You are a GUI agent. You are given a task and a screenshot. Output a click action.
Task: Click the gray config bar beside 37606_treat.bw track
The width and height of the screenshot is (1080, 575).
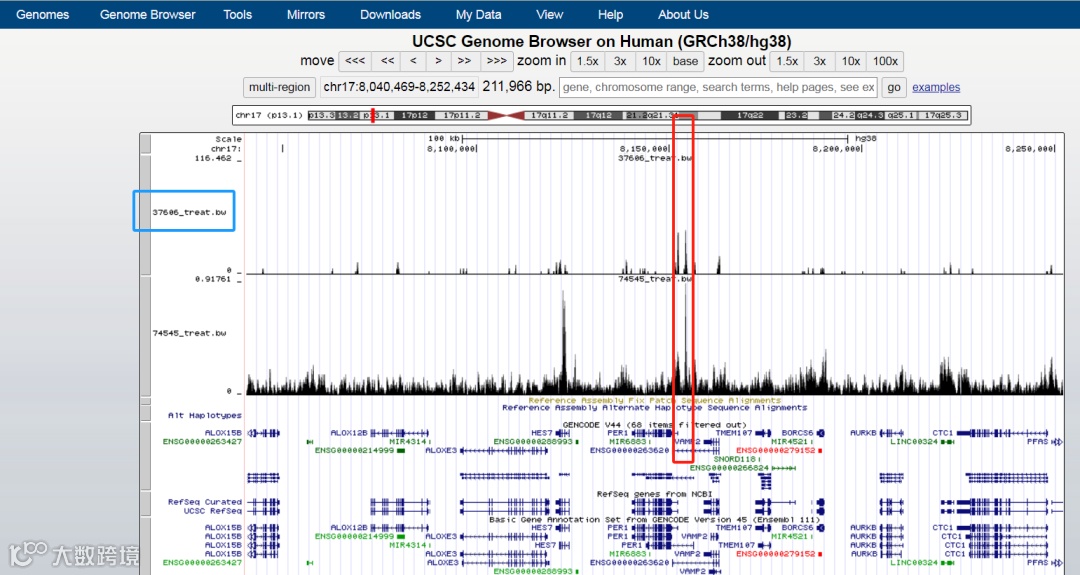[x=145, y=215]
